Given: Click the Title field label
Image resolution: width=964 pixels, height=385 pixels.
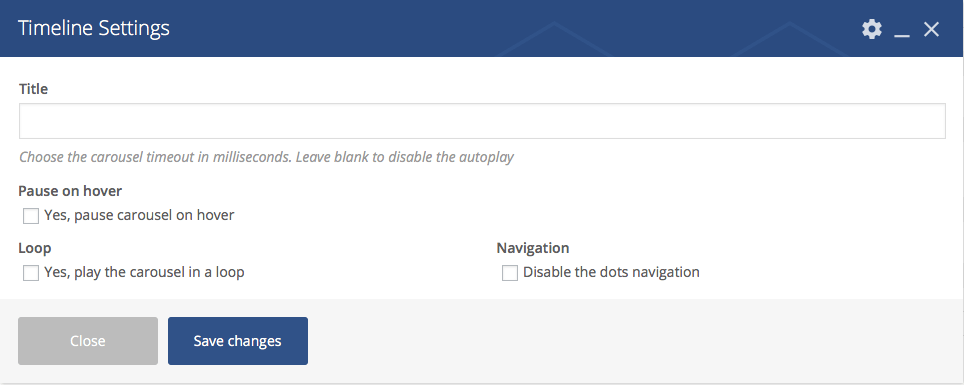Looking at the screenshot, I should [33, 89].
